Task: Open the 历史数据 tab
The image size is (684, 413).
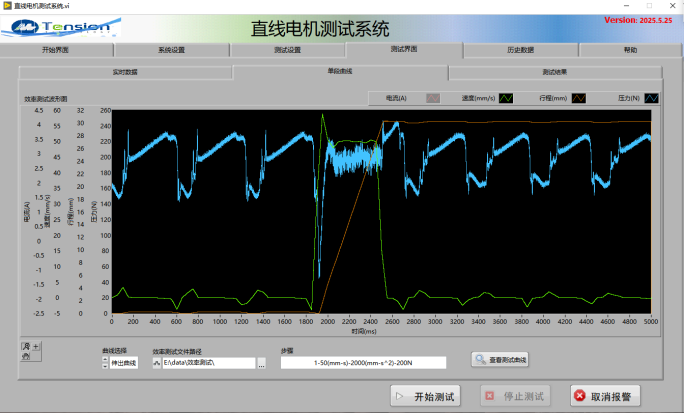Action: [x=520, y=50]
